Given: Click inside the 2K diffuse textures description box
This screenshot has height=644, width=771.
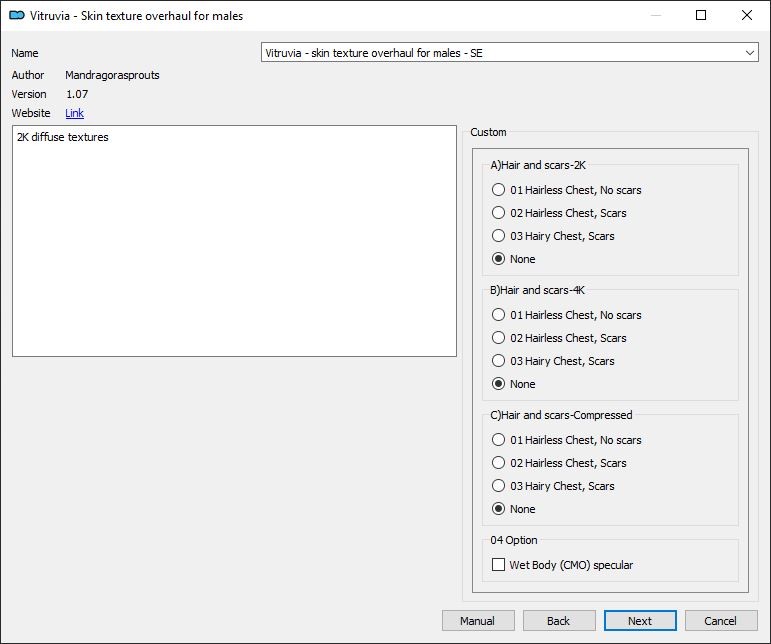Looking at the screenshot, I should (234, 240).
